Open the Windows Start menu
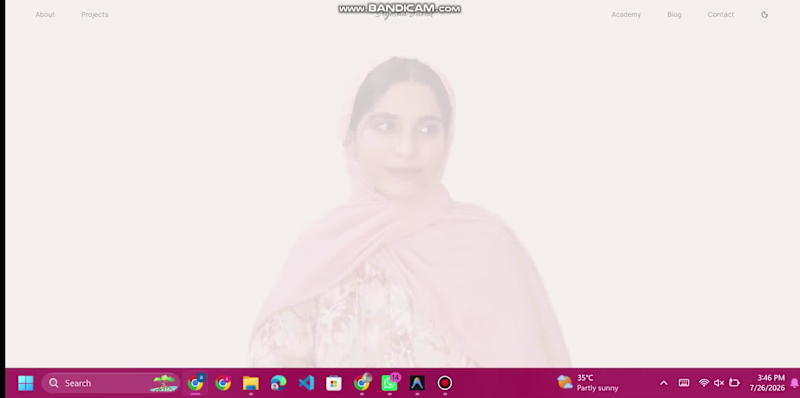The width and height of the screenshot is (800, 398). pos(26,383)
